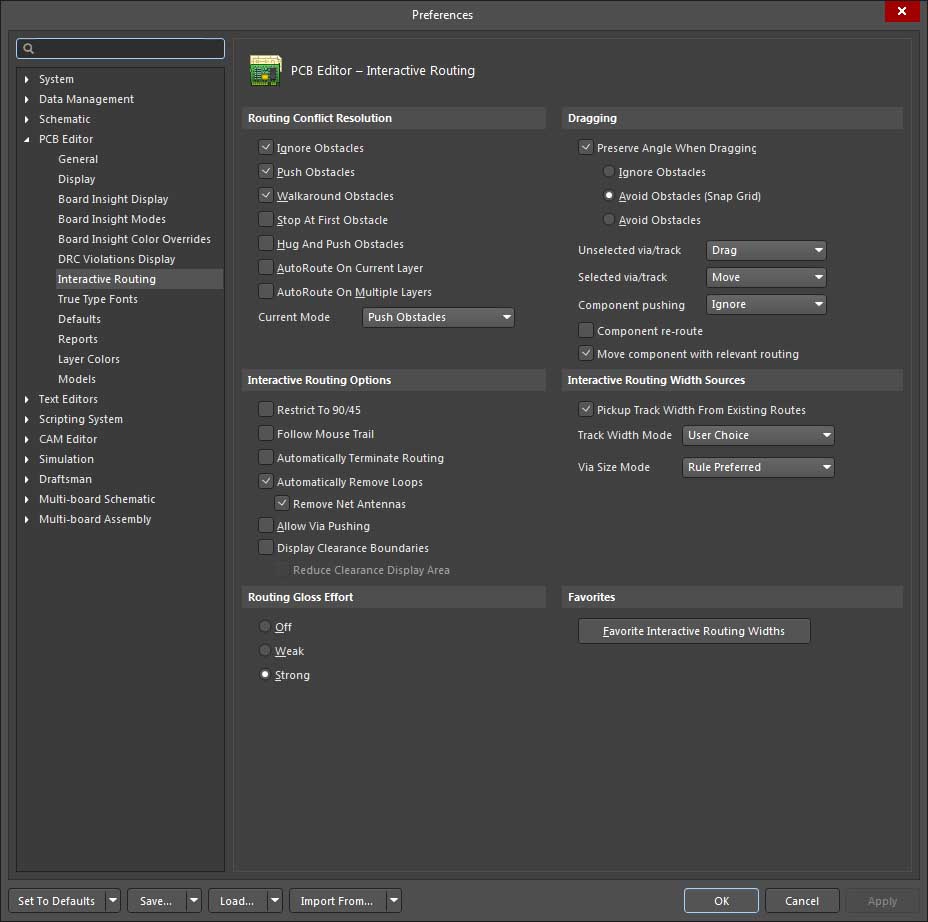Image resolution: width=928 pixels, height=922 pixels.
Task: Click the search magnifier icon
Action: pos(29,48)
